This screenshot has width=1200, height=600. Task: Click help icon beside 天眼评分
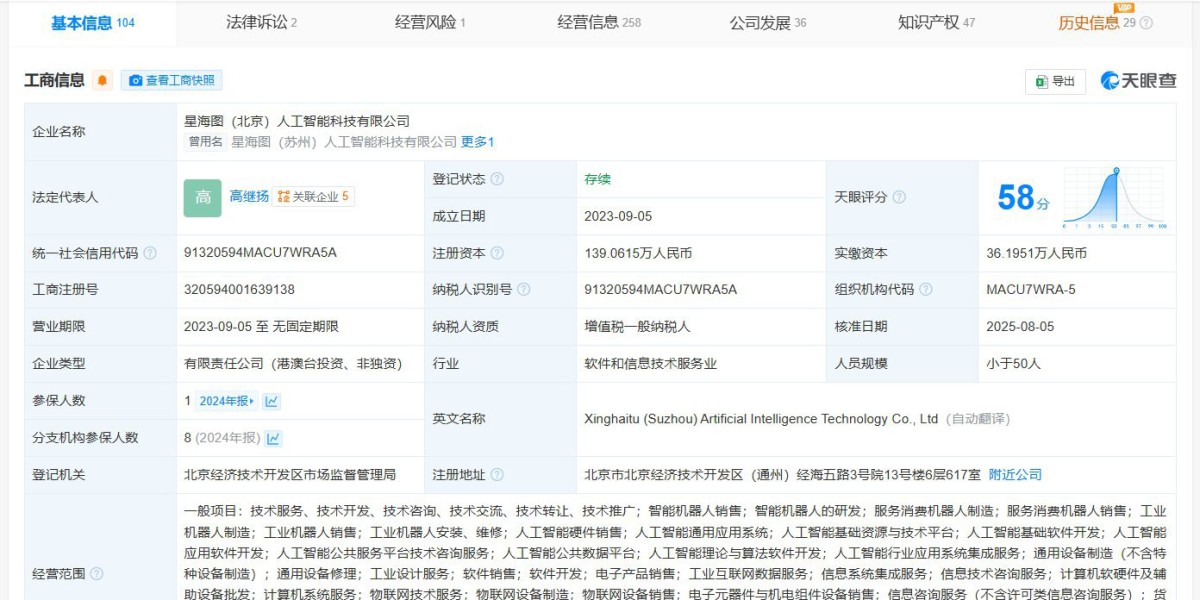click(899, 197)
